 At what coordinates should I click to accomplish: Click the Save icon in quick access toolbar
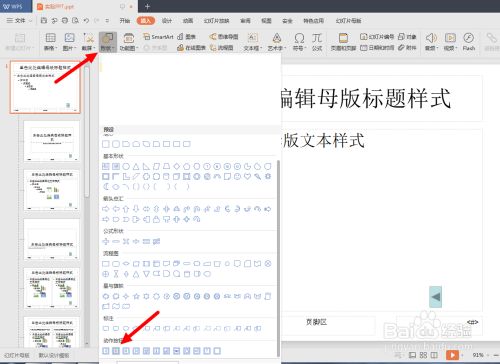coord(44,21)
